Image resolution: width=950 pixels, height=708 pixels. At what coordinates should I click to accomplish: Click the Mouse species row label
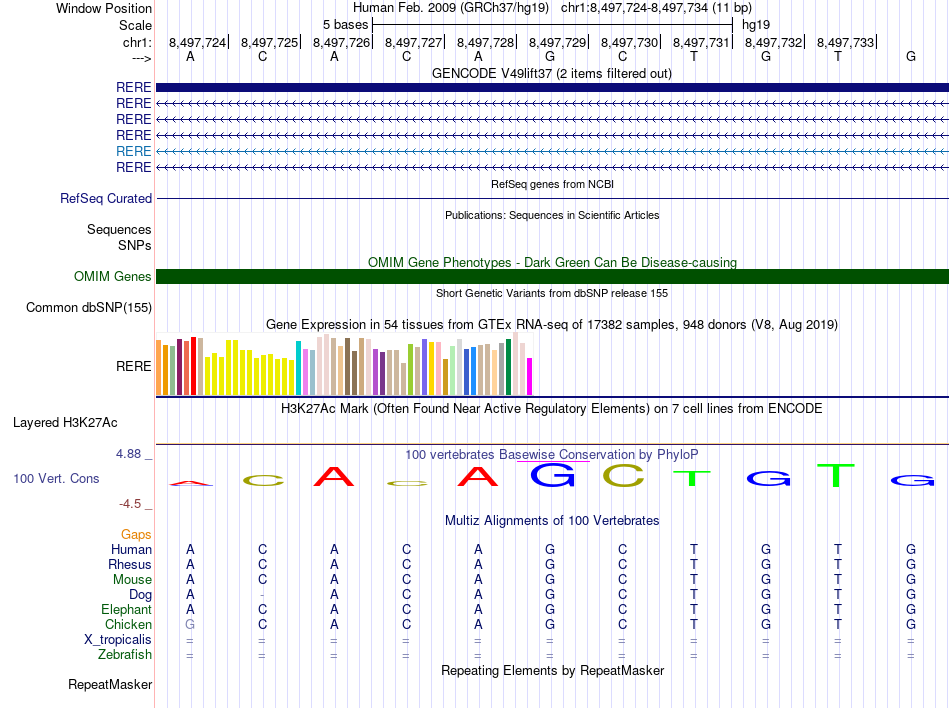point(132,580)
